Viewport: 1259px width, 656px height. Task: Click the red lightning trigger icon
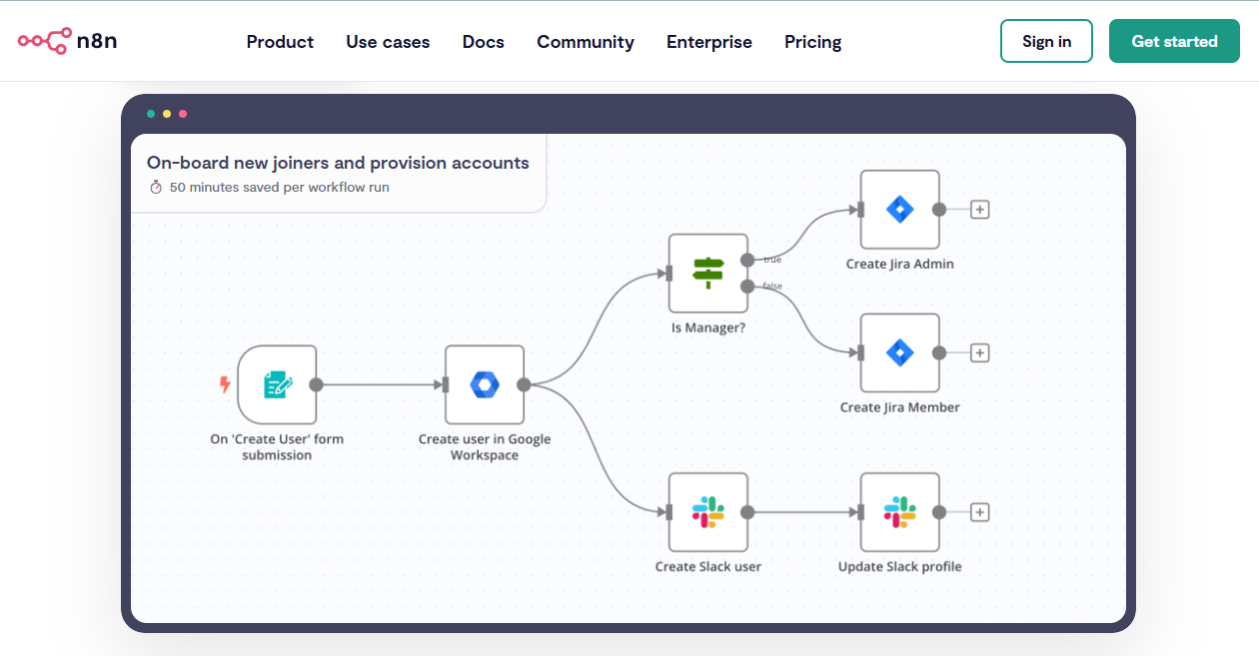225,384
